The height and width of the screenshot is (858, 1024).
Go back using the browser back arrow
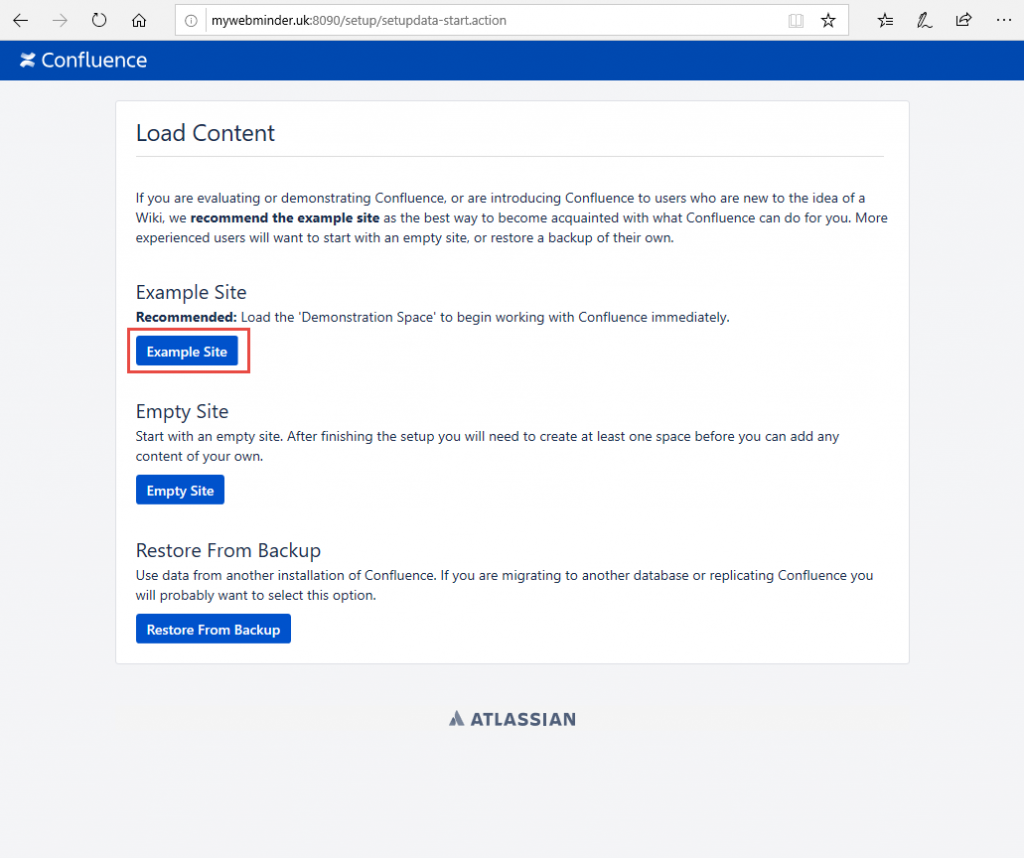coord(20,20)
